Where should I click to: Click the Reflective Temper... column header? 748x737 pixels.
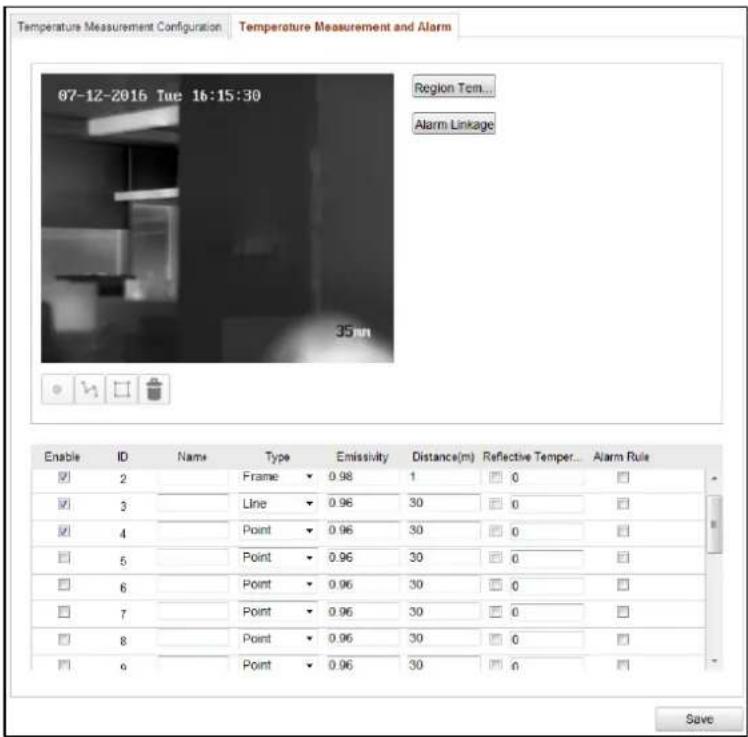click(532, 457)
